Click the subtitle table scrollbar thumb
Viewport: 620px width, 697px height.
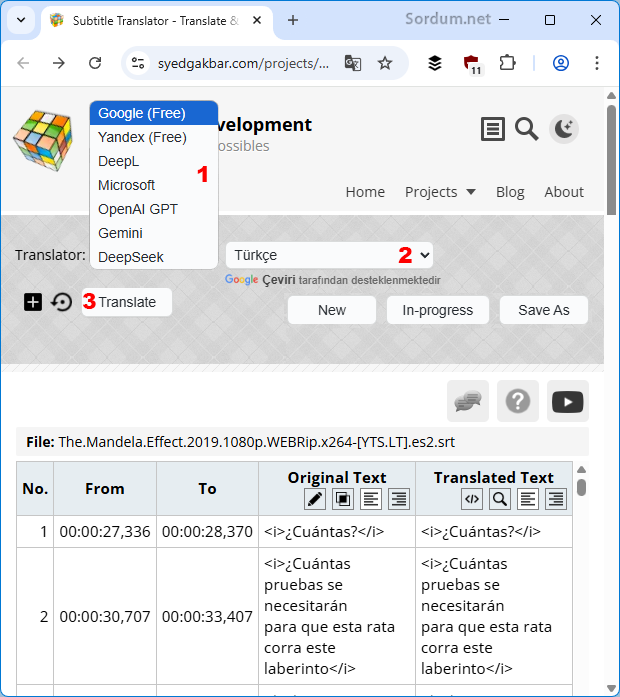581,487
